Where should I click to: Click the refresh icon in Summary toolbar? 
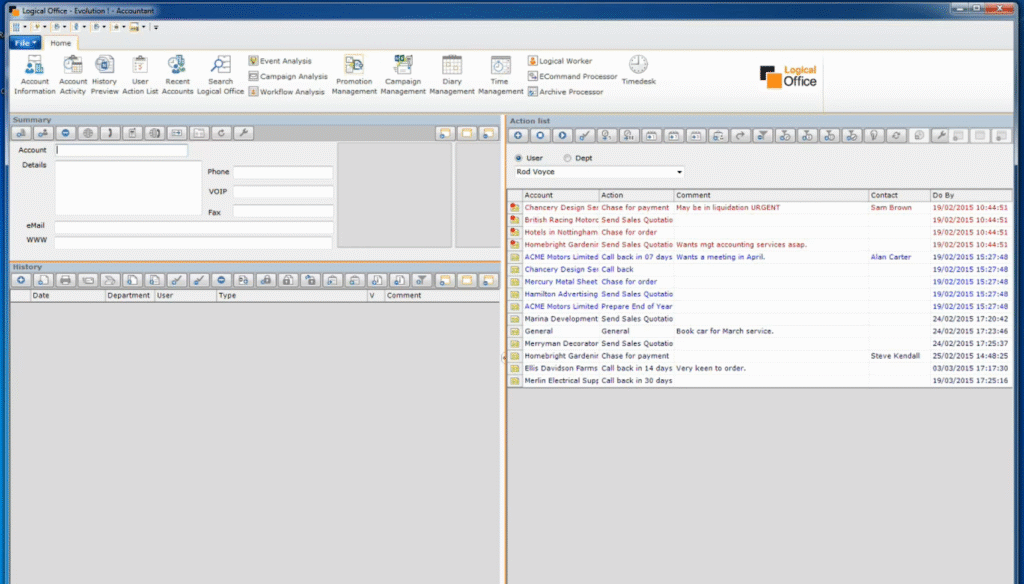point(221,133)
